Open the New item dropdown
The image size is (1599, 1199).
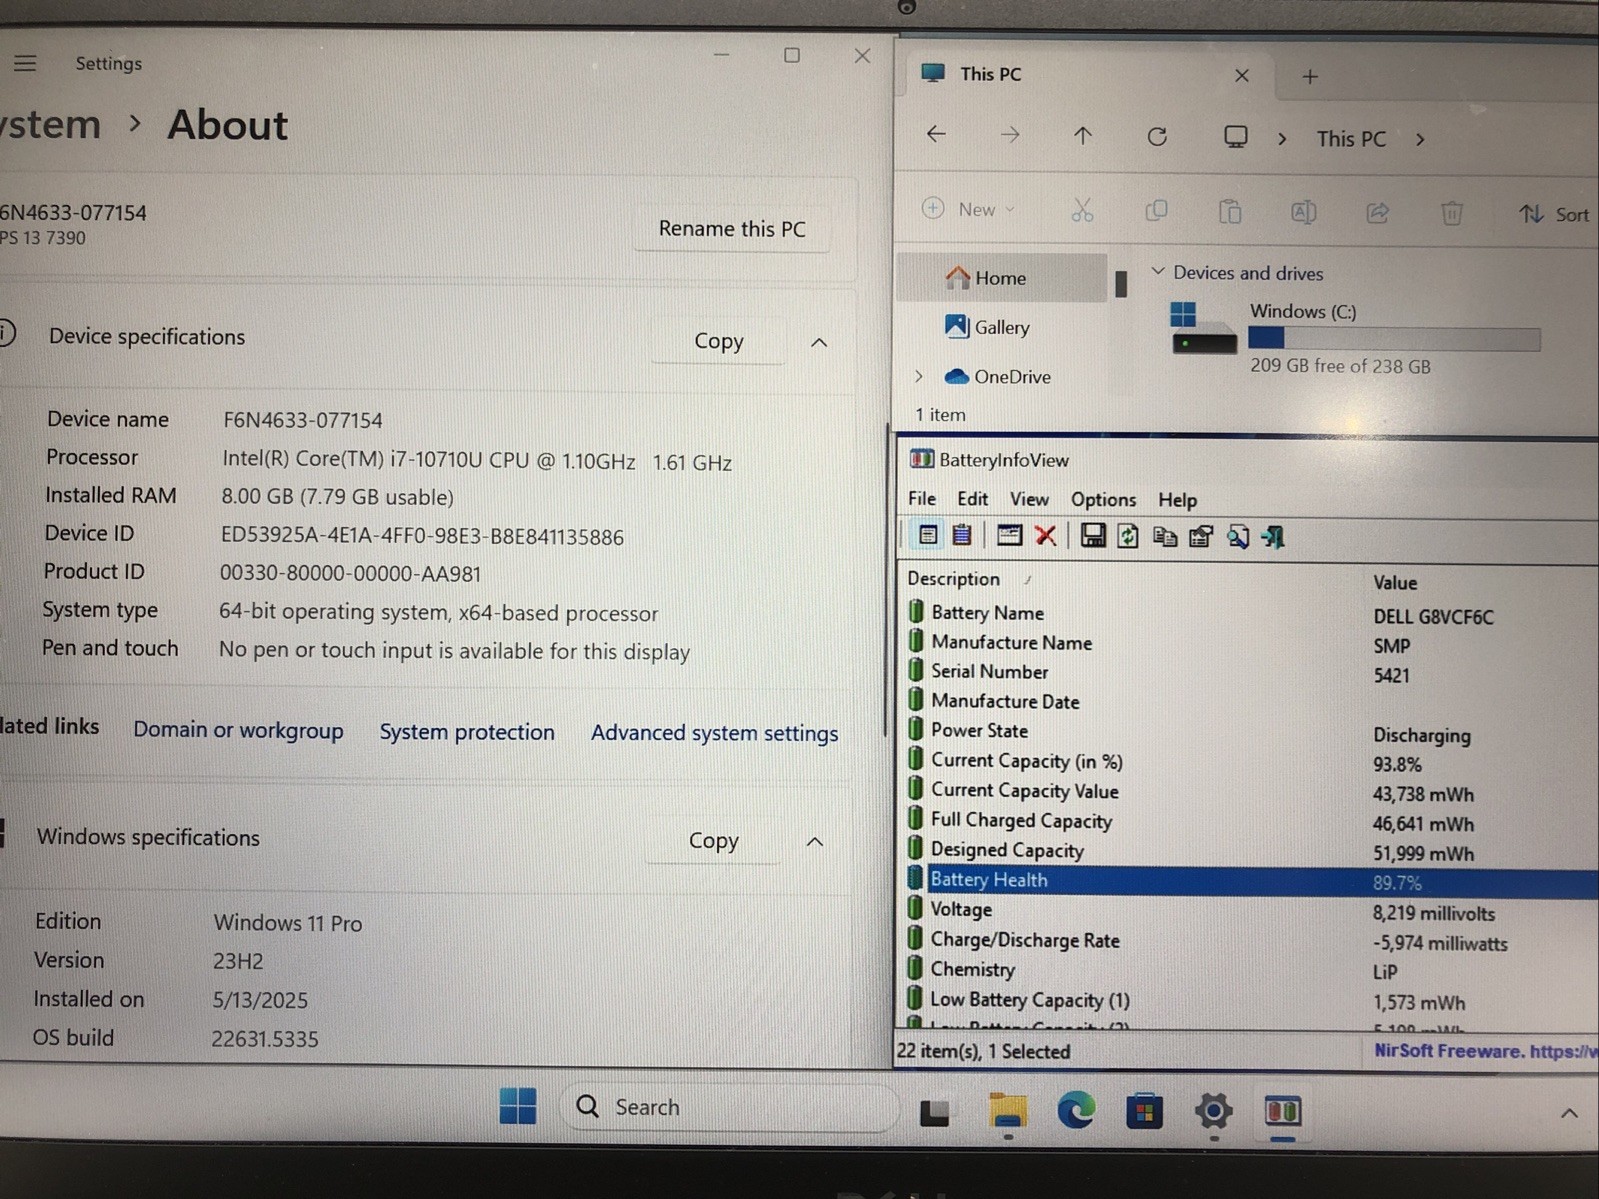pyautogui.click(x=968, y=208)
